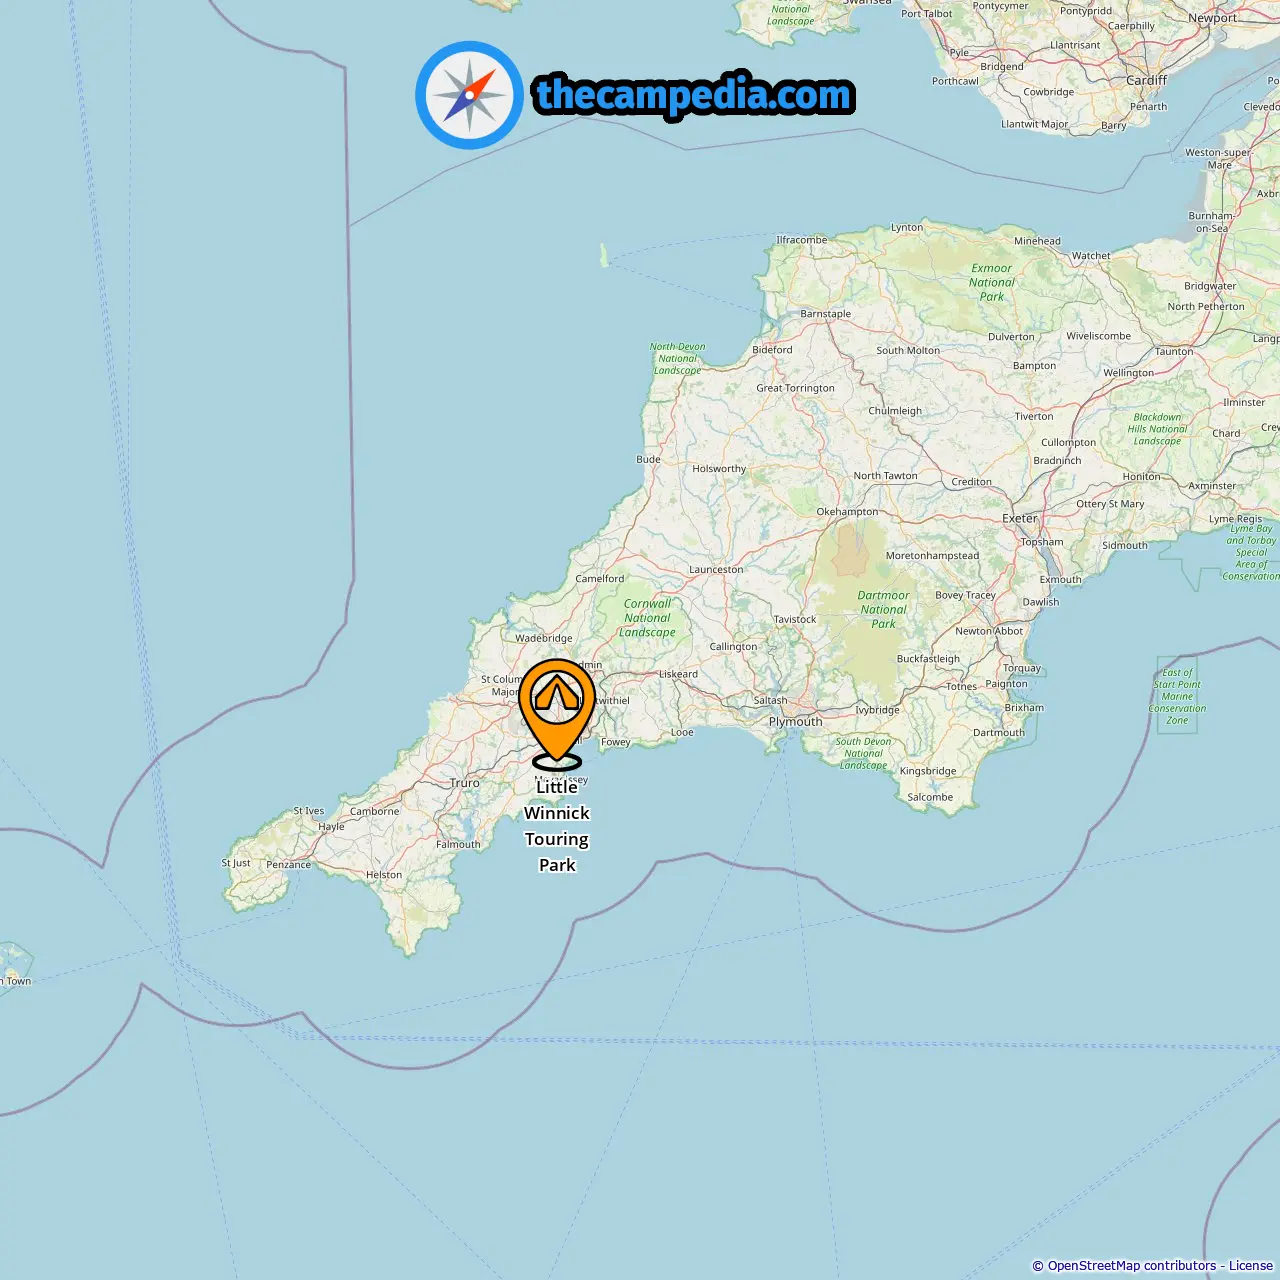
Task: Click the compass logo icon
Action: click(x=469, y=95)
